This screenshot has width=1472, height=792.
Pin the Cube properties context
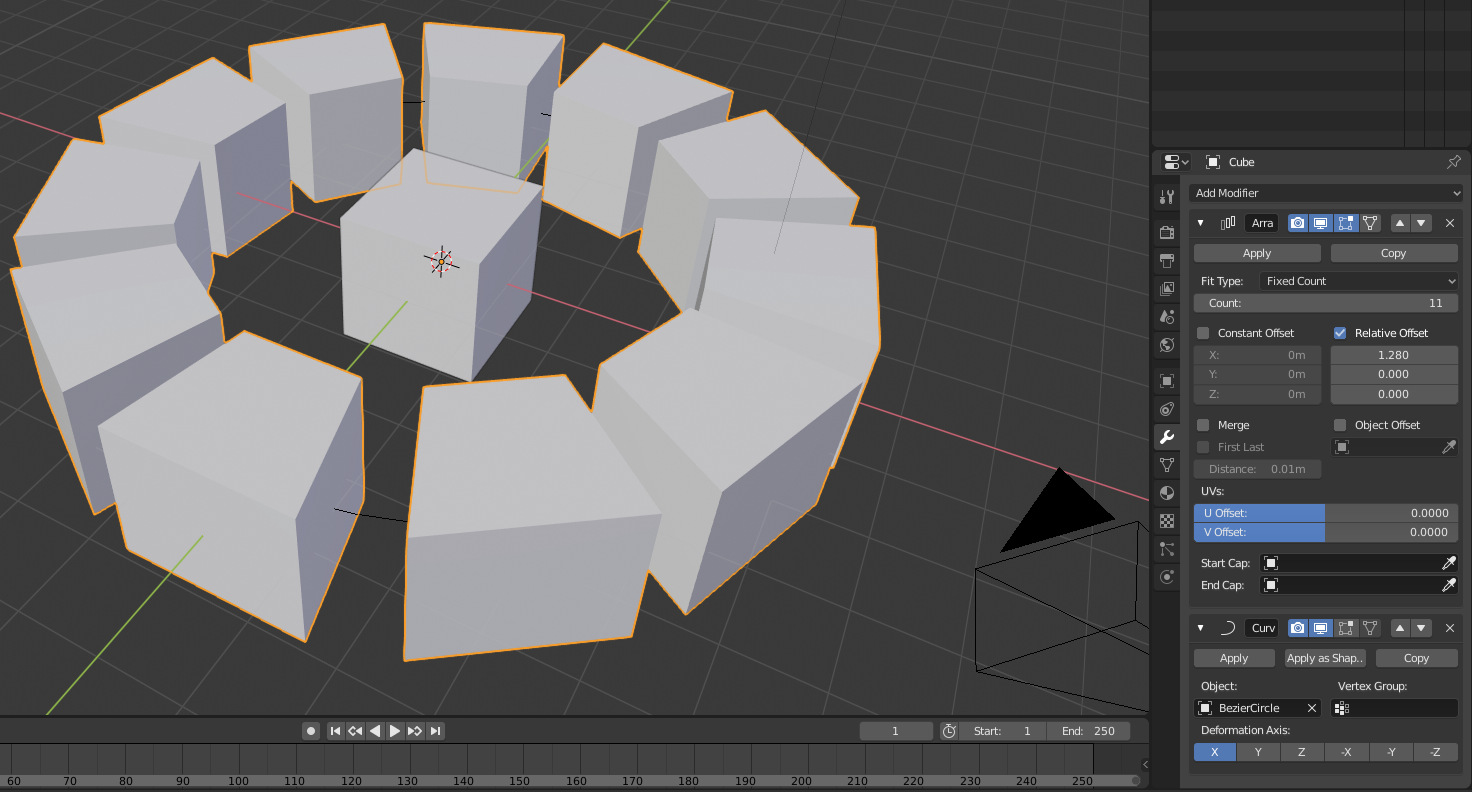click(x=1454, y=162)
